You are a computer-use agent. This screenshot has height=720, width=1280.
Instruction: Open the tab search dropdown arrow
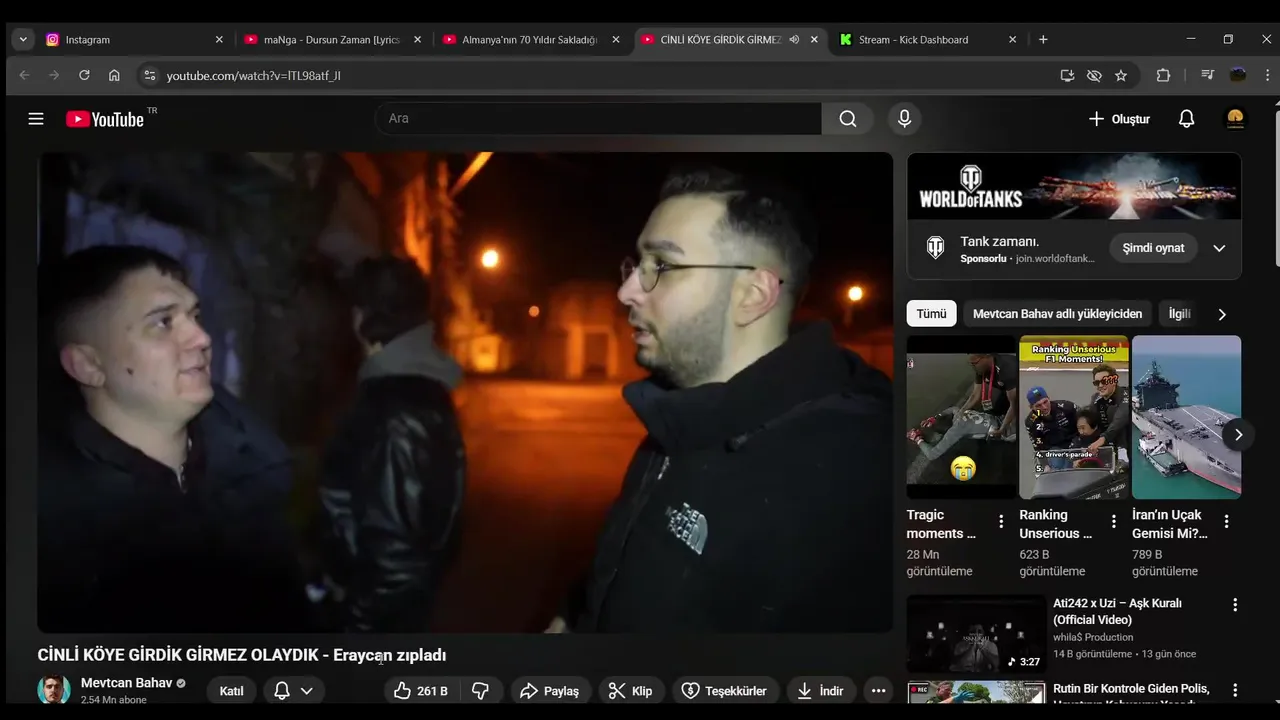click(x=23, y=40)
